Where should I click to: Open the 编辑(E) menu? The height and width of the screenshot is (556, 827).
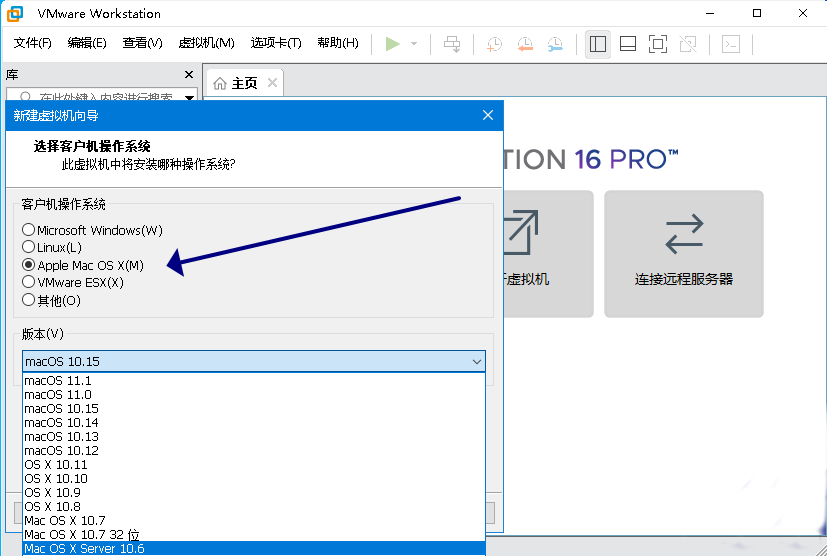click(x=87, y=43)
